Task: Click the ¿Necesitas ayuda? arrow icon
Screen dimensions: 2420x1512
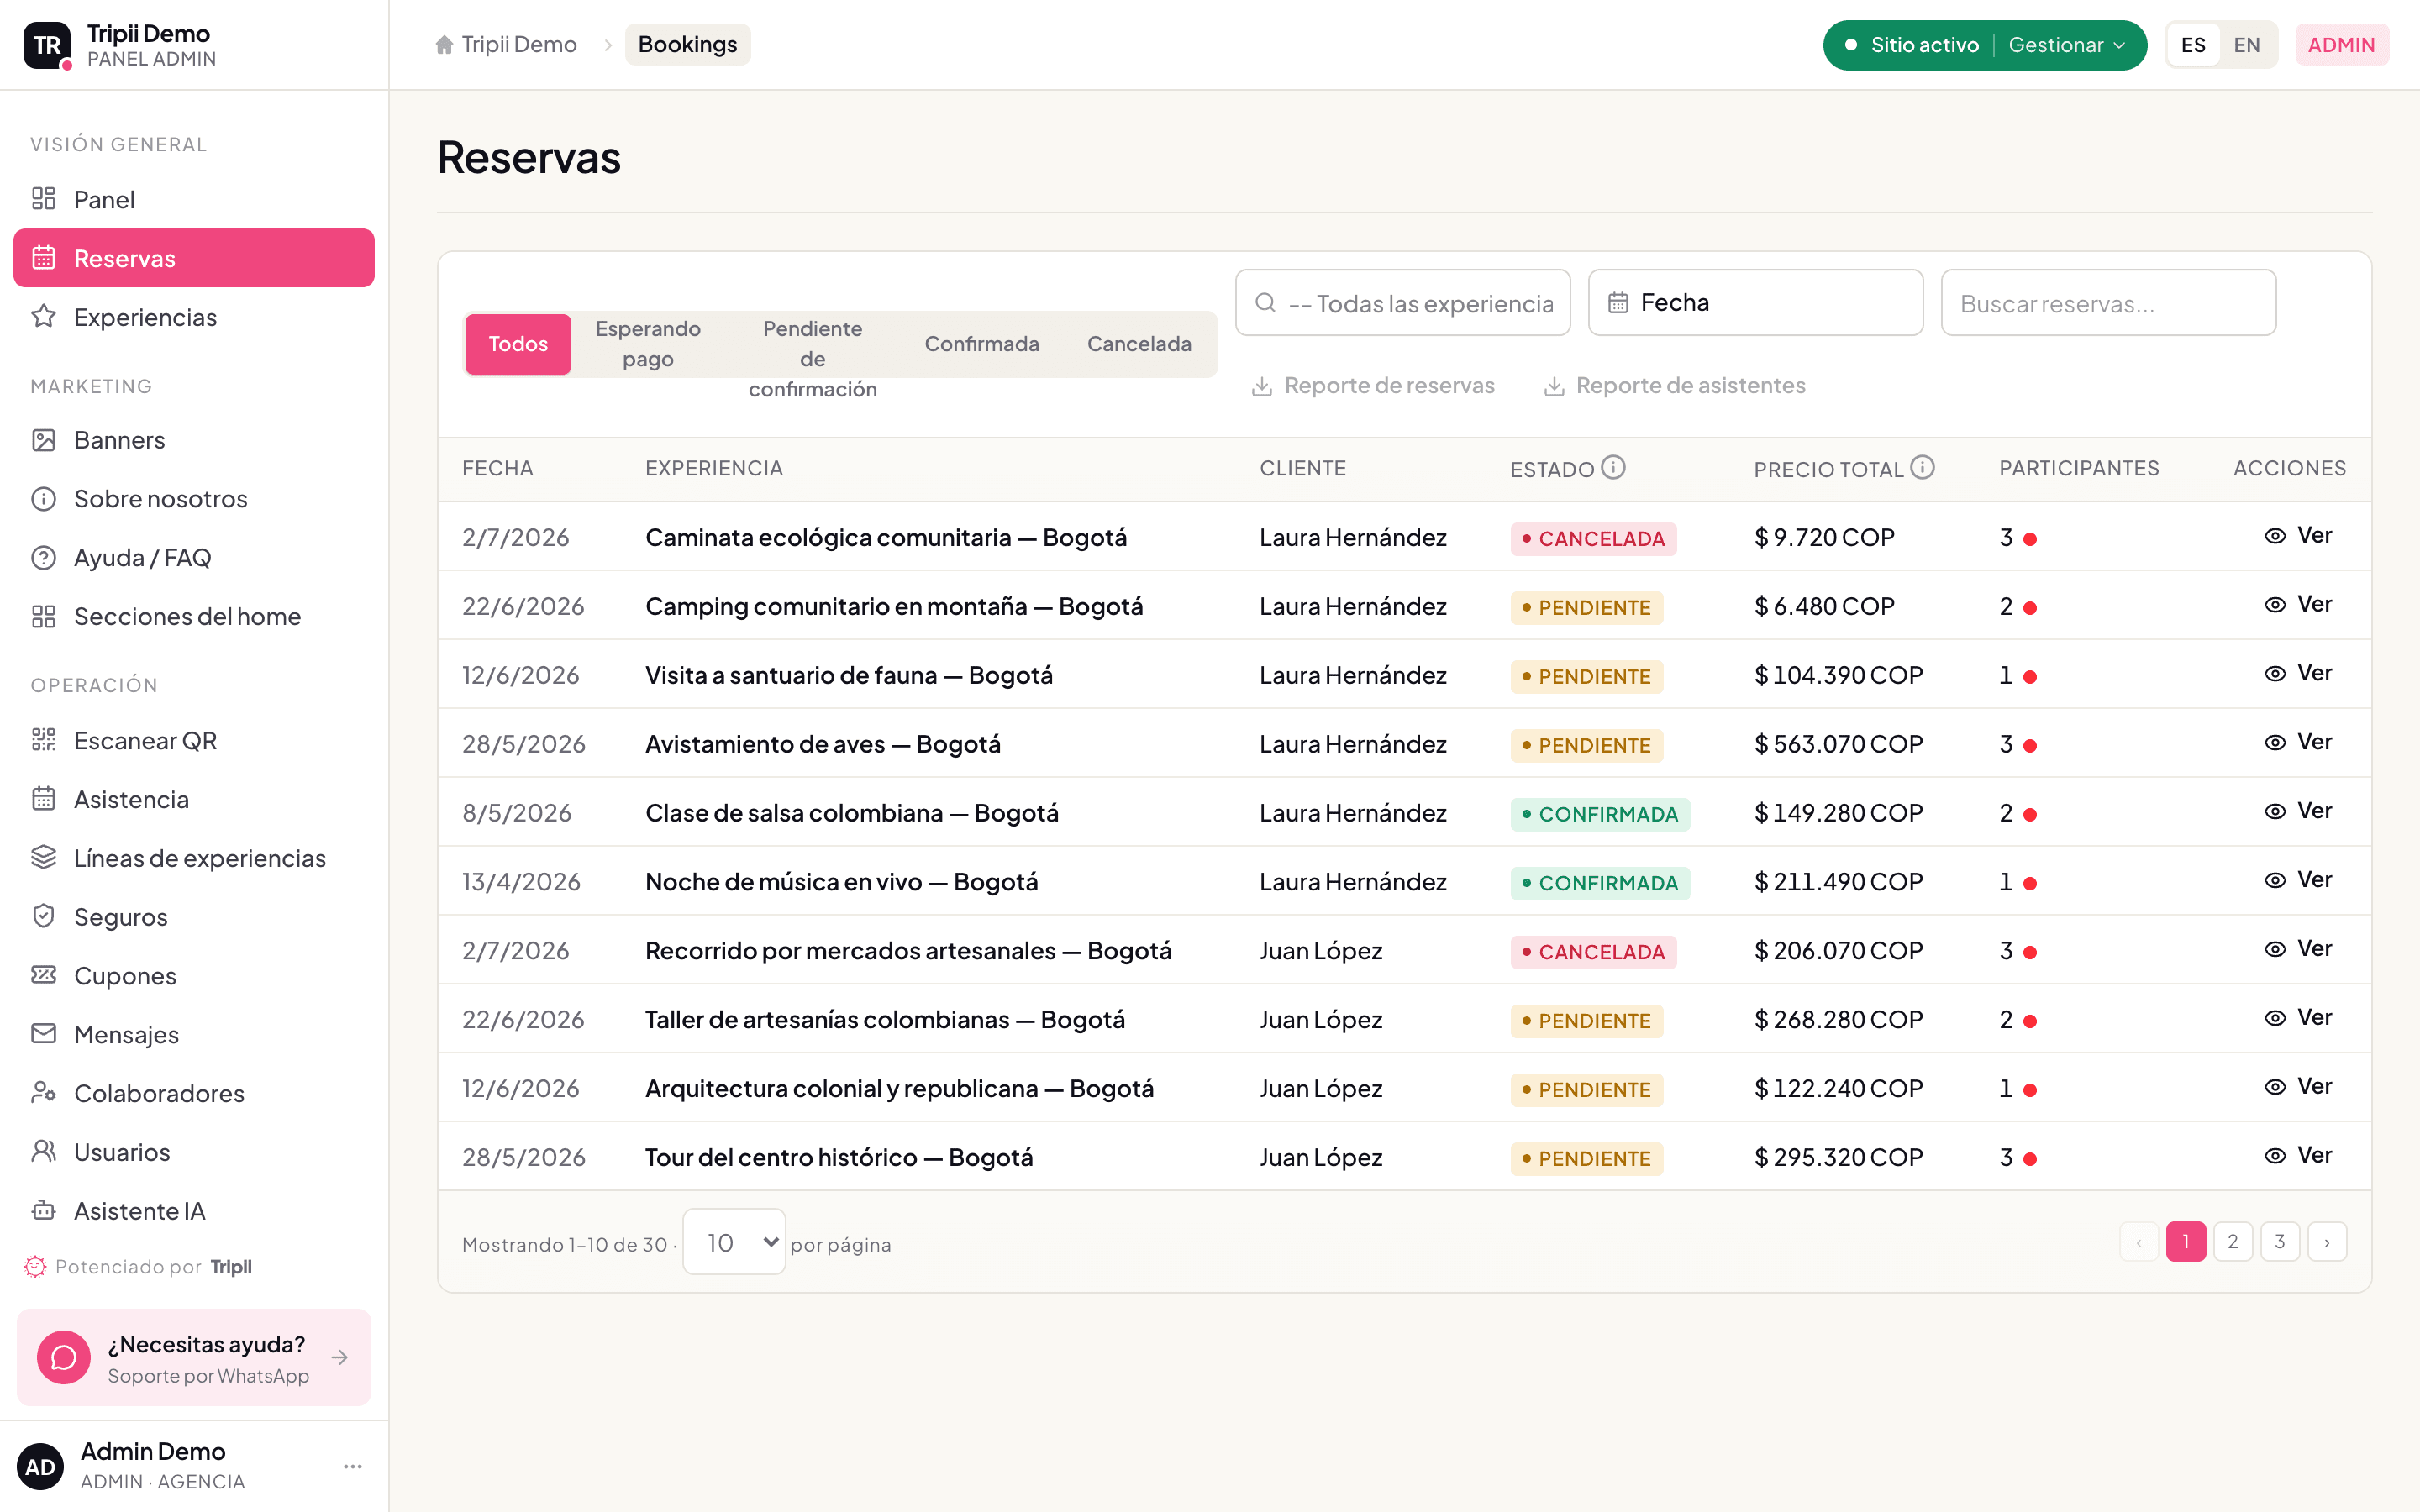Action: (x=340, y=1358)
